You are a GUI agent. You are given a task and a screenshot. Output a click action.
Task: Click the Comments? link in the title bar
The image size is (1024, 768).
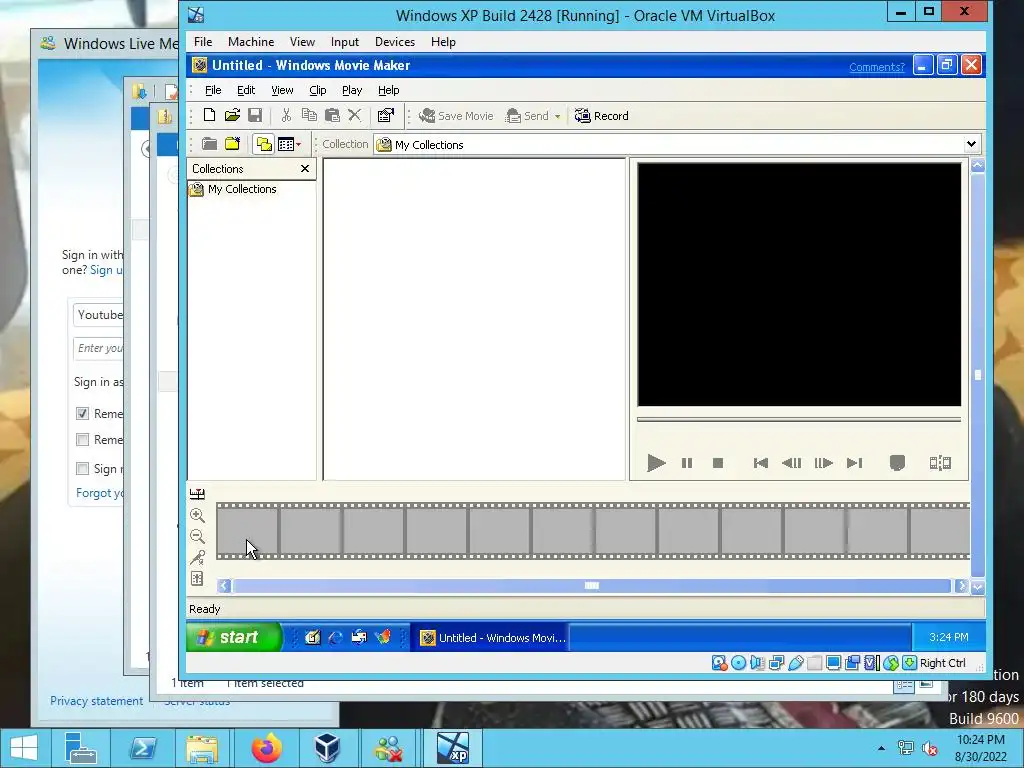pyautogui.click(x=876, y=67)
